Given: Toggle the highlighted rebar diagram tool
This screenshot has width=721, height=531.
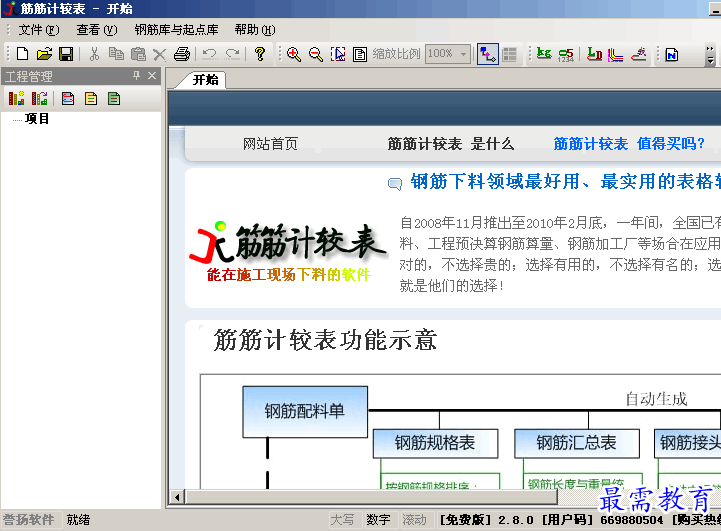Looking at the screenshot, I should 488,54.
